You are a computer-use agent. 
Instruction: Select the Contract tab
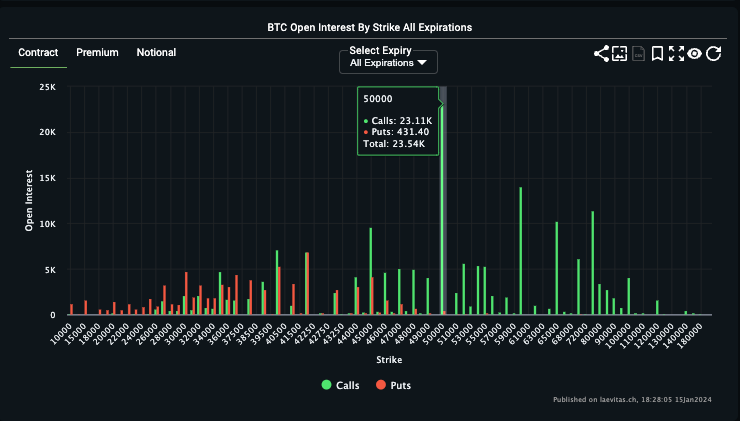coord(38,53)
